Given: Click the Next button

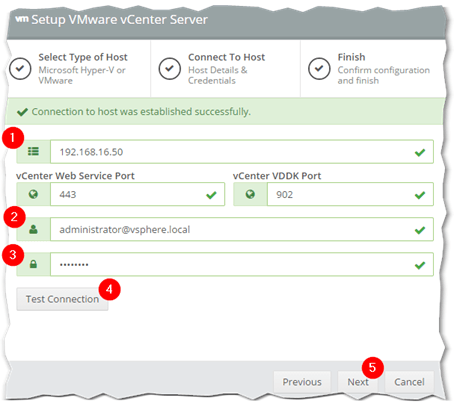Looking at the screenshot, I should [358, 382].
